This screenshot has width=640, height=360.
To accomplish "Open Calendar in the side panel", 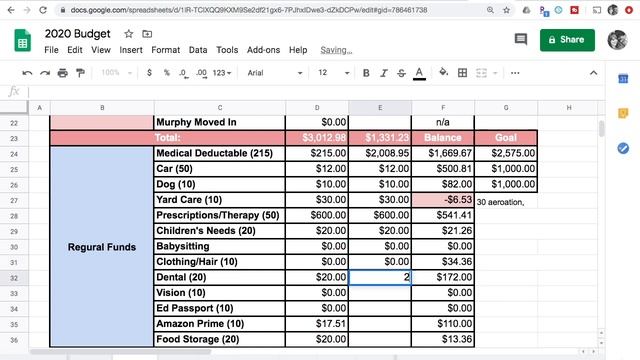I will [623, 79].
